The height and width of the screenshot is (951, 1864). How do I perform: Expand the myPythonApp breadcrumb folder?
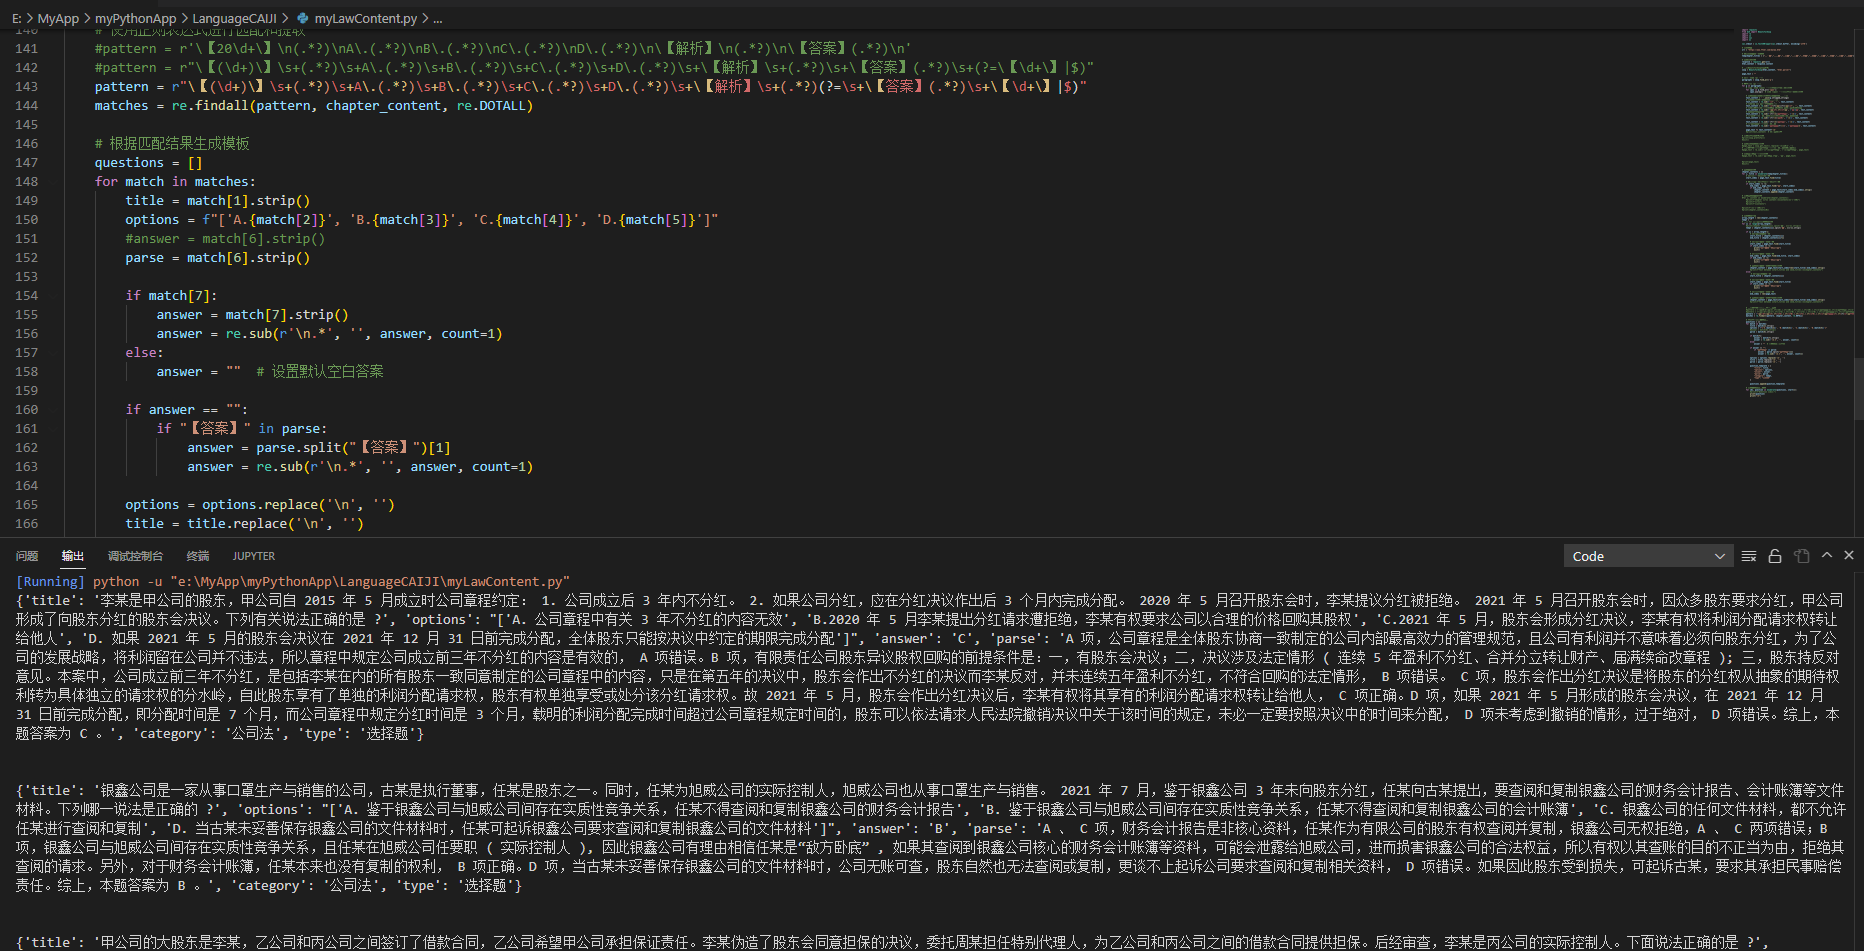[135, 18]
